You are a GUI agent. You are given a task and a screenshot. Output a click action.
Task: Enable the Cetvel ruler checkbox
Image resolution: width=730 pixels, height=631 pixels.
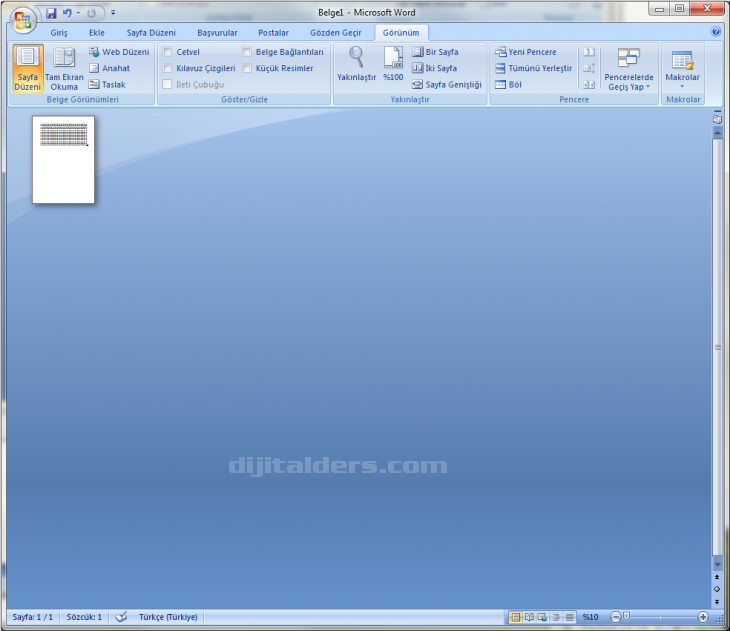pyautogui.click(x=168, y=52)
